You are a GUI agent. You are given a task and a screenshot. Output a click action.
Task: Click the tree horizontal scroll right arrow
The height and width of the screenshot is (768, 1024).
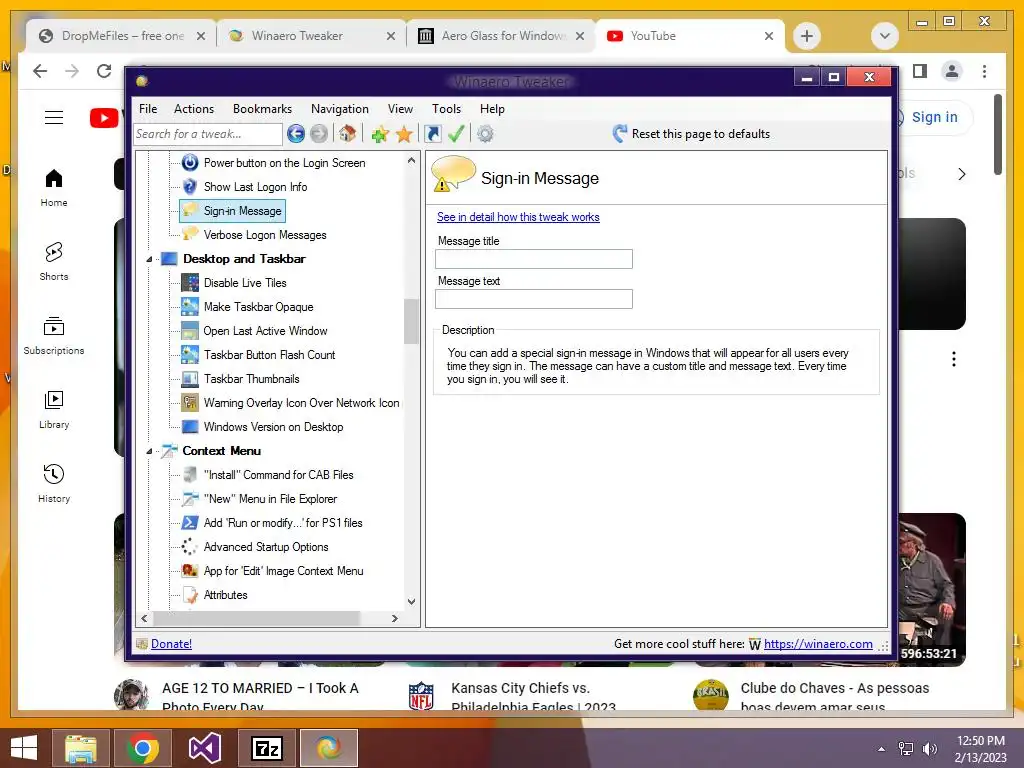click(x=394, y=618)
